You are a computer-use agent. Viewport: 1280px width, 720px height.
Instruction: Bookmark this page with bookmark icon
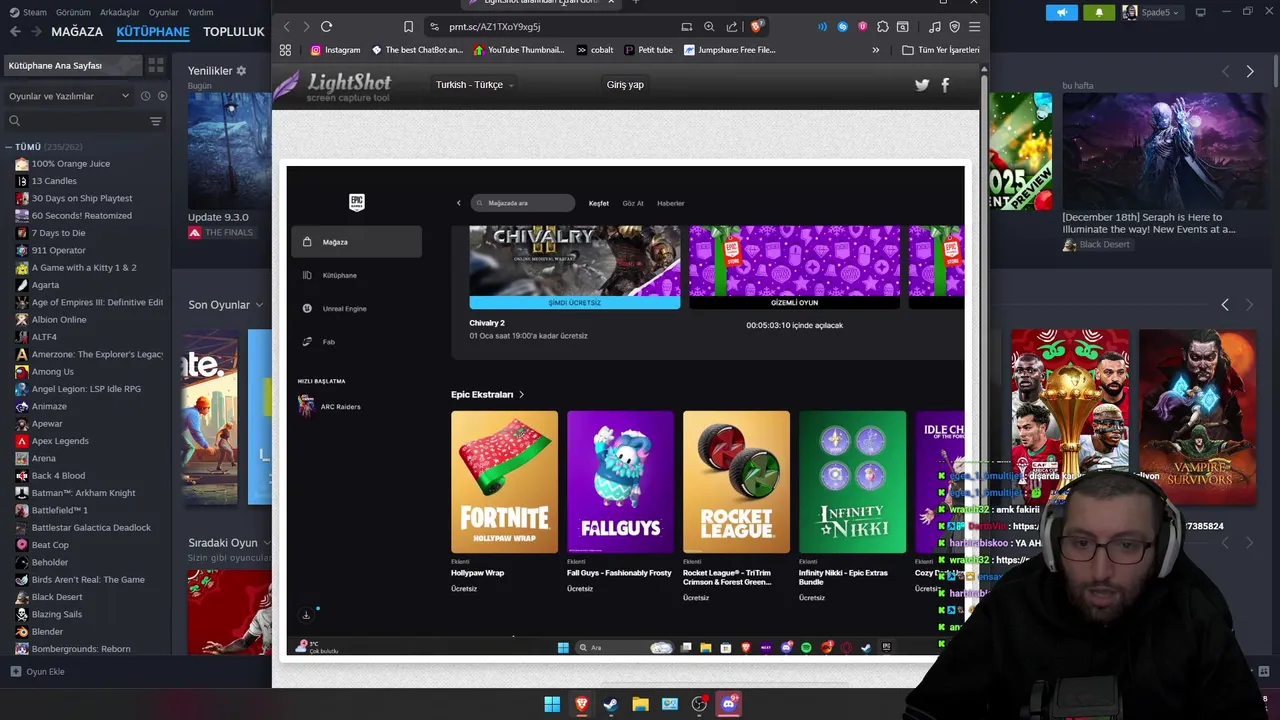408,27
